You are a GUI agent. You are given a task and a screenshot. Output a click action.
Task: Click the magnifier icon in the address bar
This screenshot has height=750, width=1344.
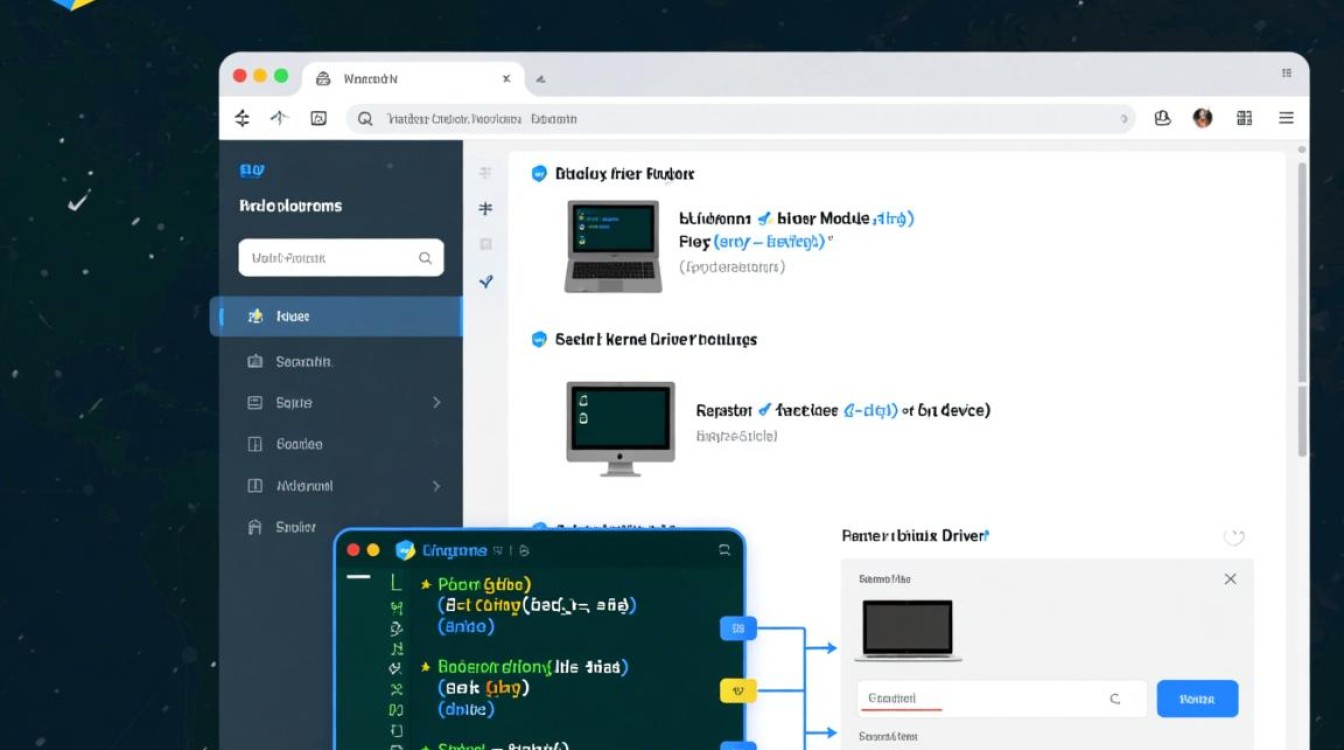click(x=365, y=118)
